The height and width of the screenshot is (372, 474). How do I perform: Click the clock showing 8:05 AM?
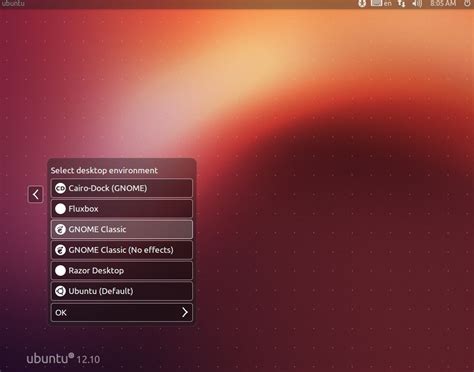(x=443, y=3)
